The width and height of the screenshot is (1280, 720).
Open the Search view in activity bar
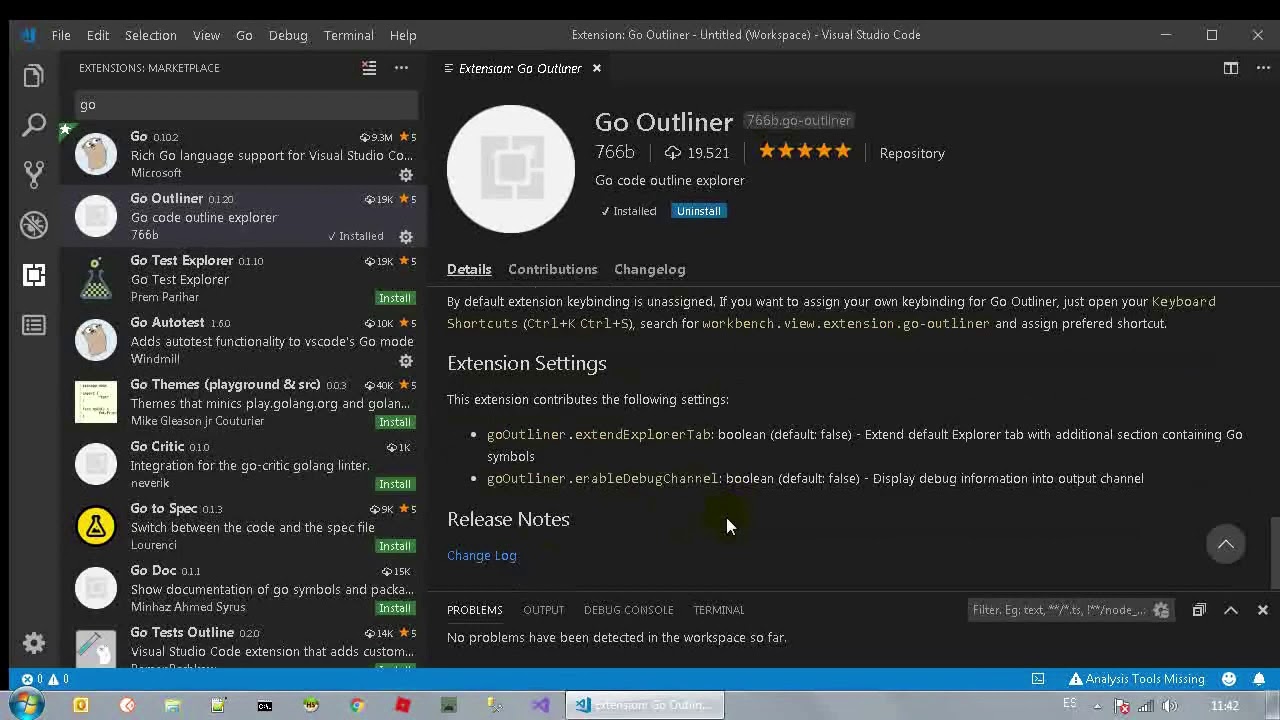coord(34,125)
